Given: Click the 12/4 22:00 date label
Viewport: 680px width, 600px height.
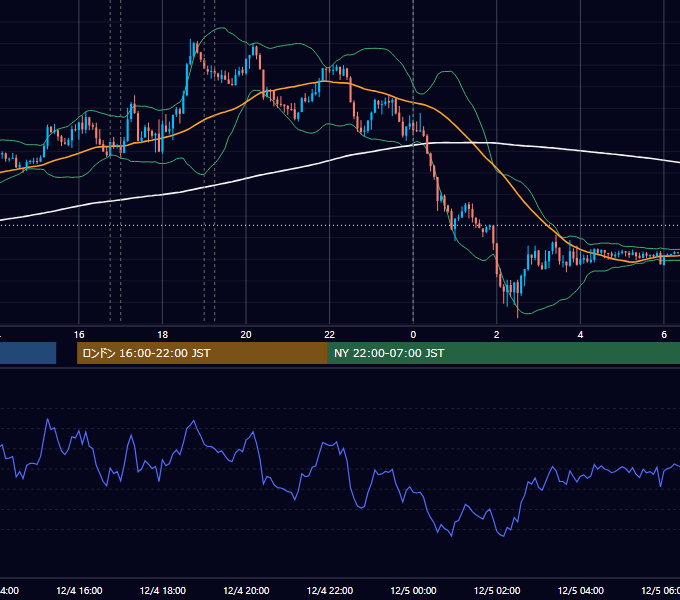Looking at the screenshot, I should pyautogui.click(x=330, y=590).
